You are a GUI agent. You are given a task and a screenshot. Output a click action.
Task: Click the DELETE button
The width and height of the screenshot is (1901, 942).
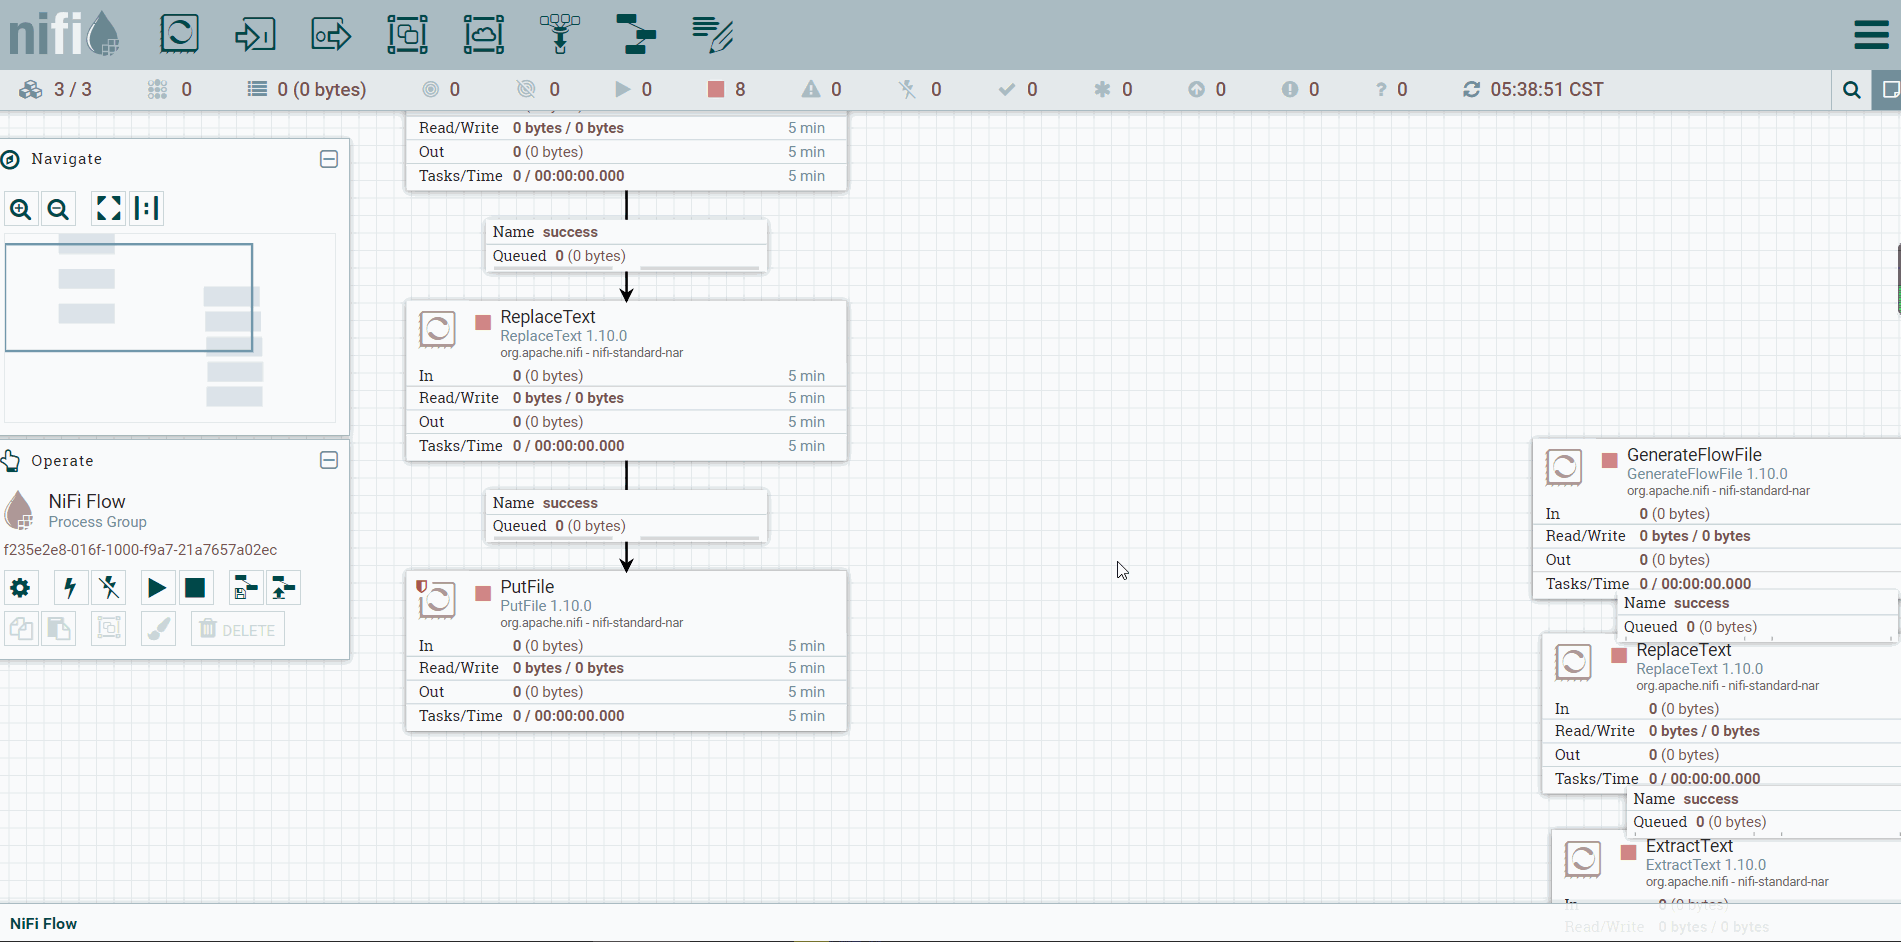[238, 629]
